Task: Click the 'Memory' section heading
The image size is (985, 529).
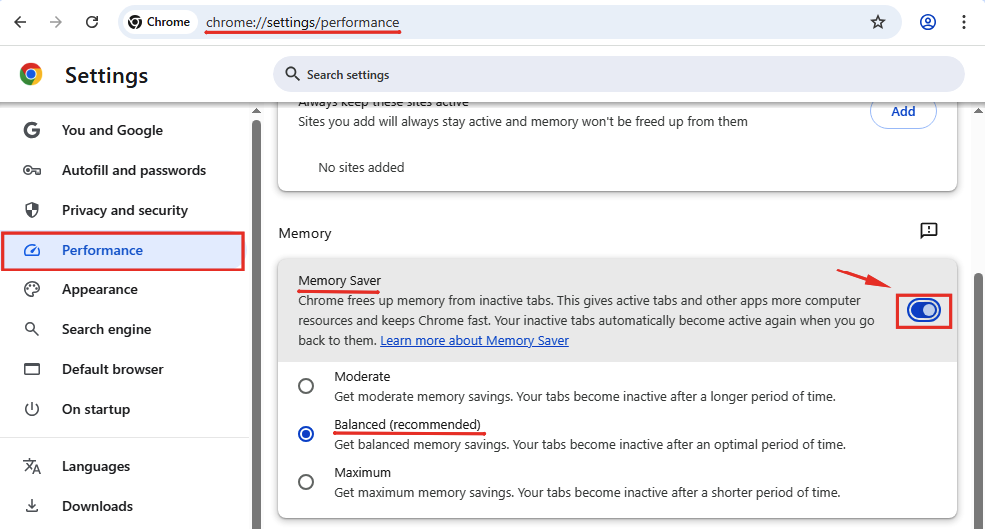Action: 305,233
